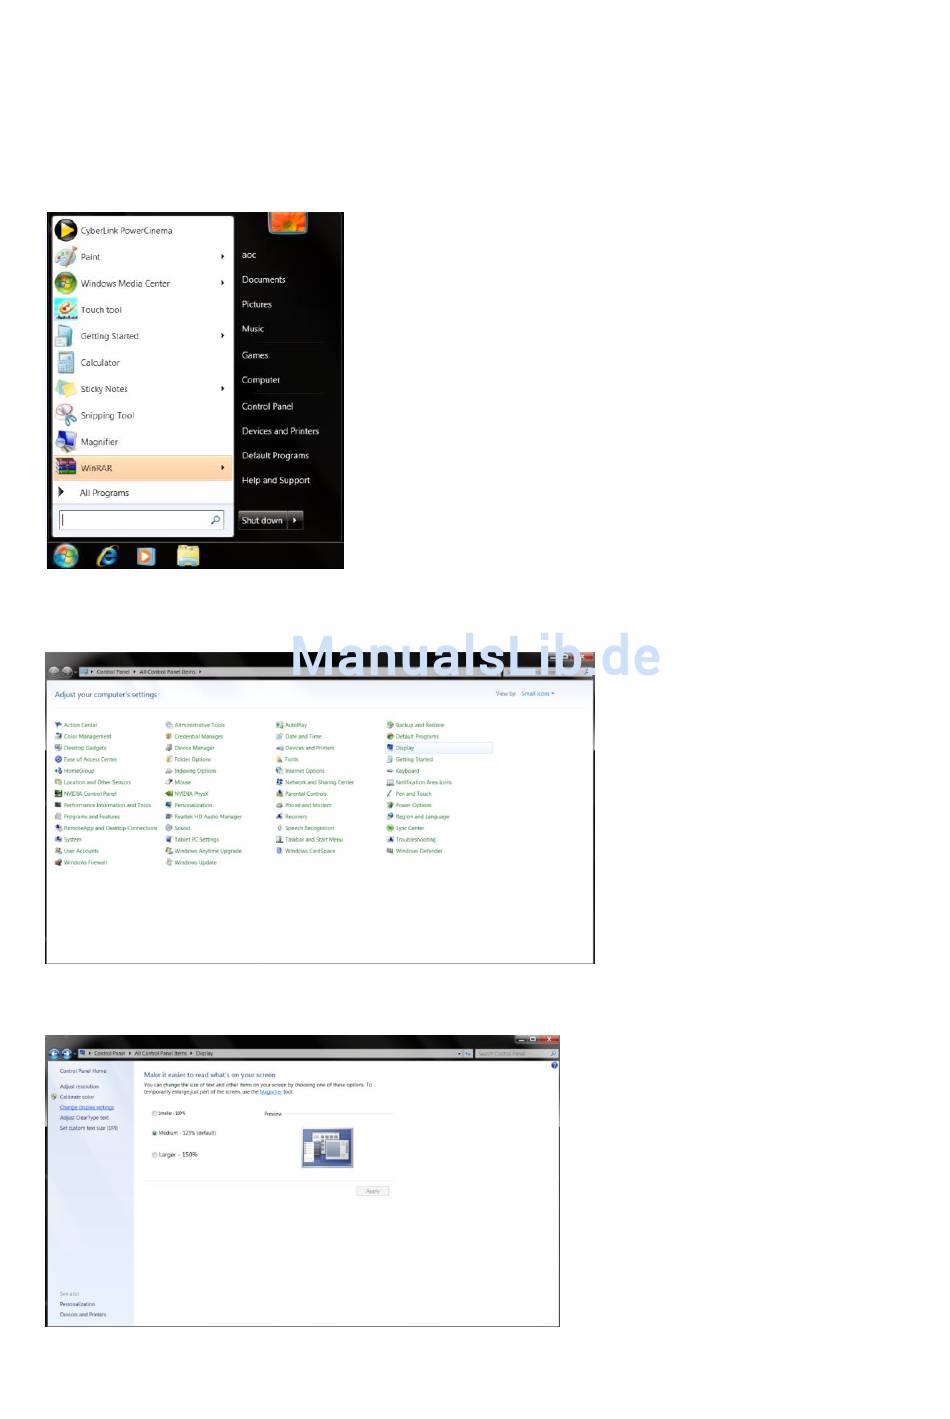Screen dimensions: 950x1419
Task: Open WinRAR highlighted Start menu entry
Action: click(142, 467)
